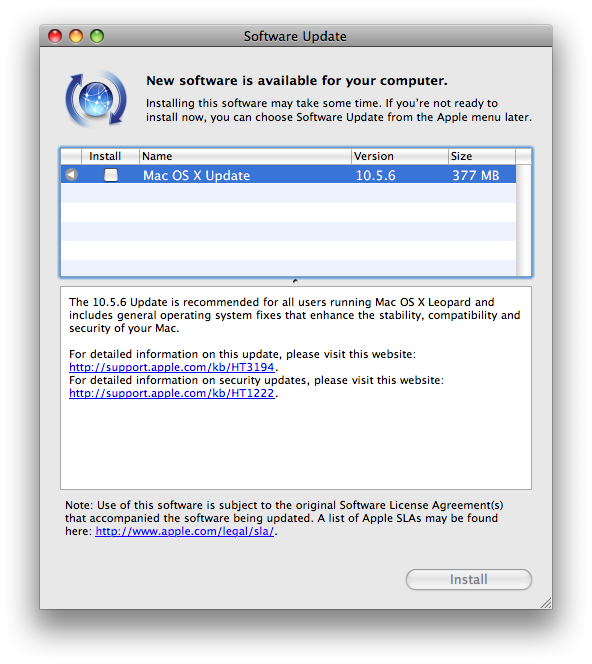Click the split pane divider handle
The image size is (592, 664).
pyautogui.click(x=296, y=281)
